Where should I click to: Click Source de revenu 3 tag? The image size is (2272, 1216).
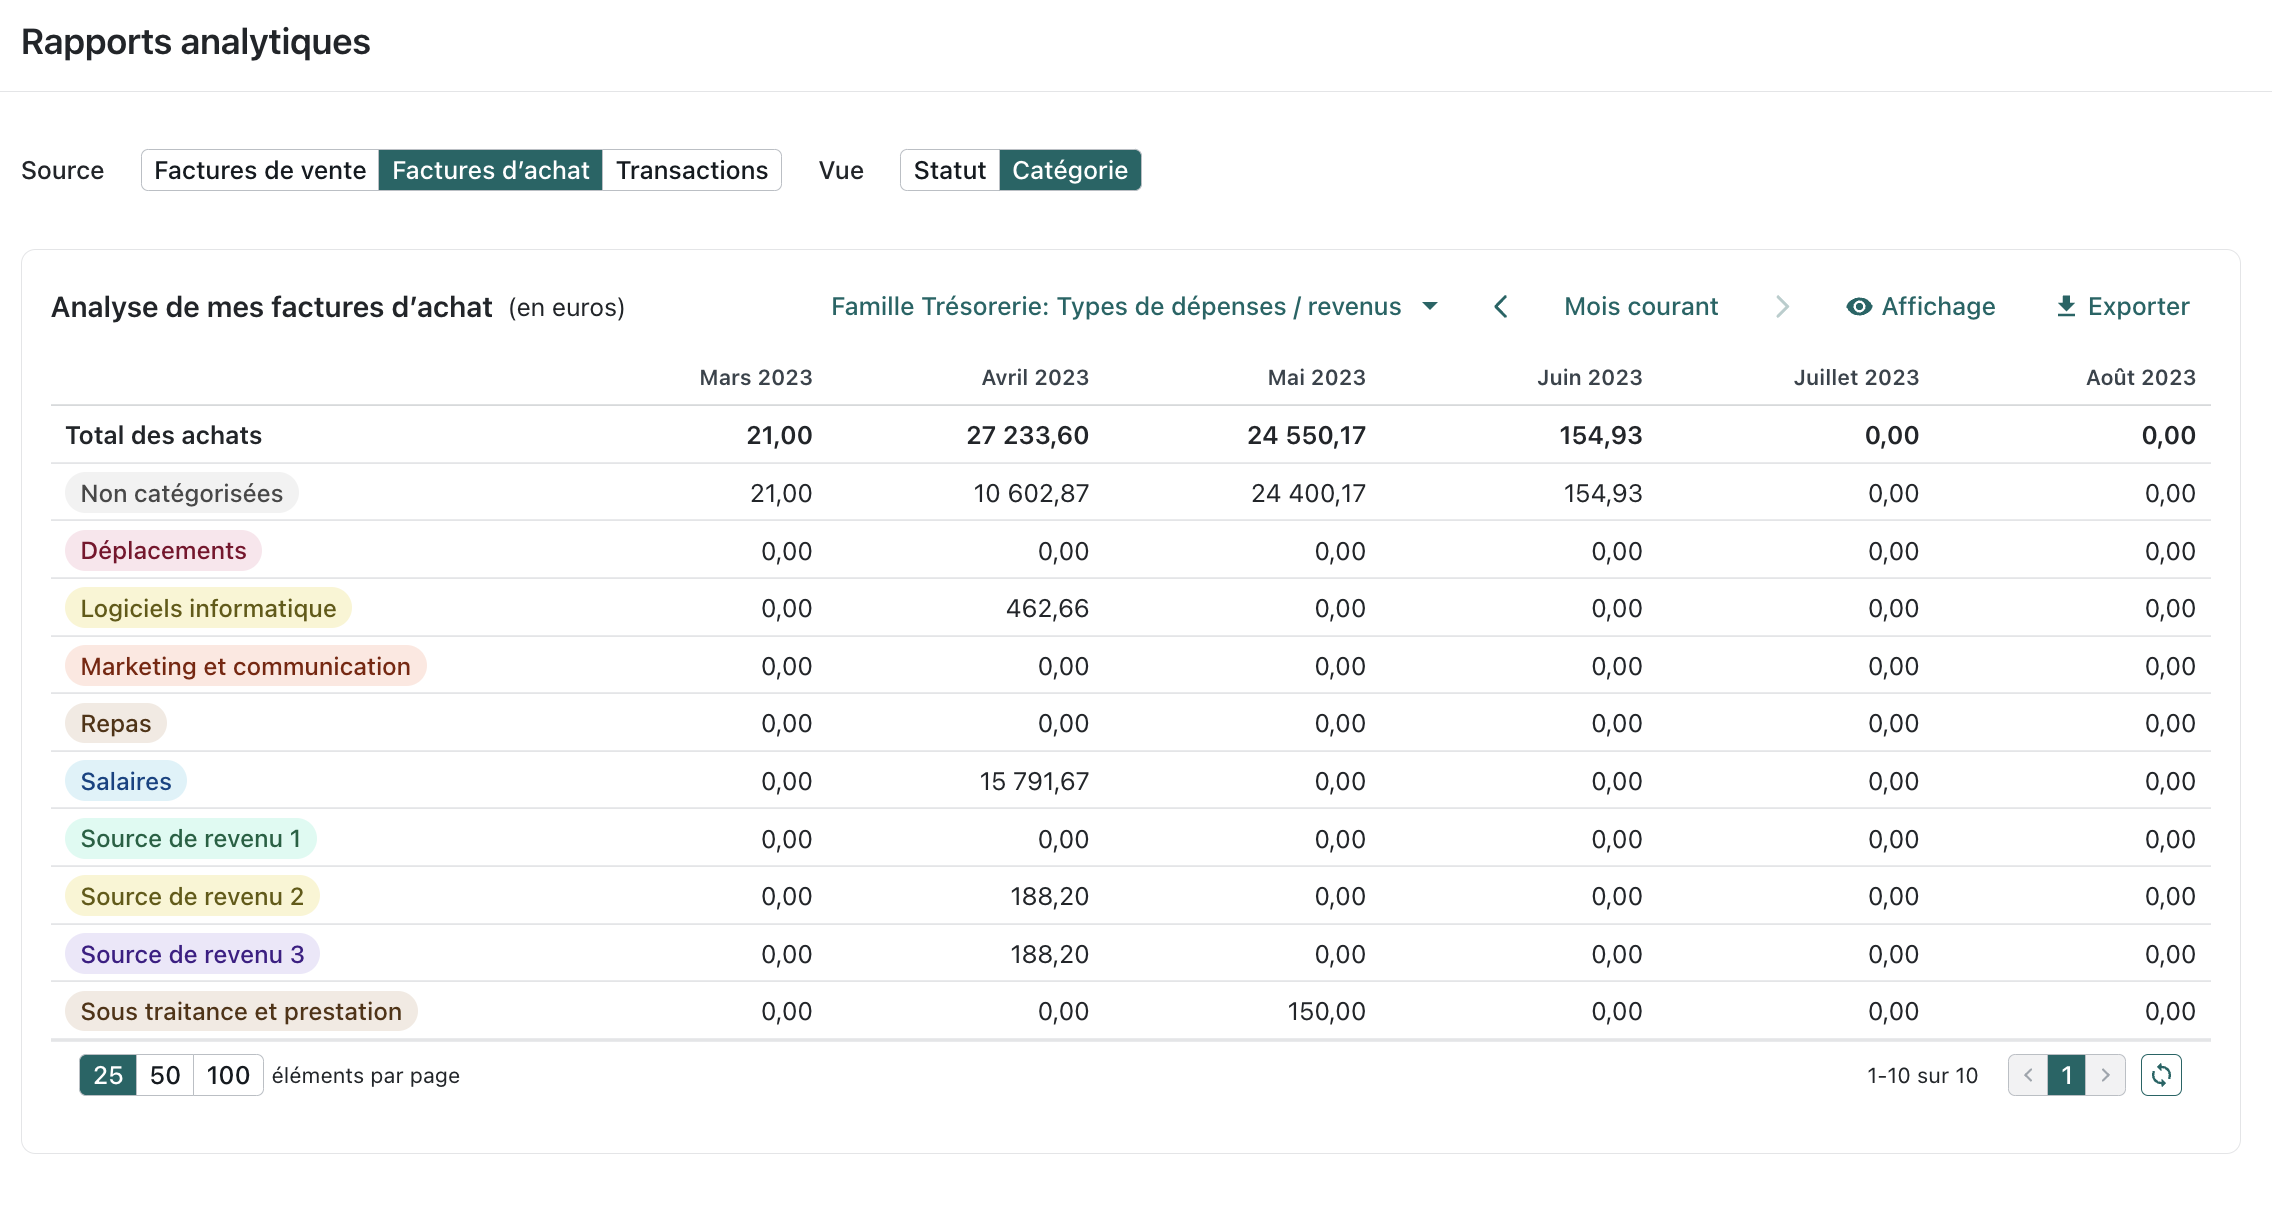coord(193,954)
